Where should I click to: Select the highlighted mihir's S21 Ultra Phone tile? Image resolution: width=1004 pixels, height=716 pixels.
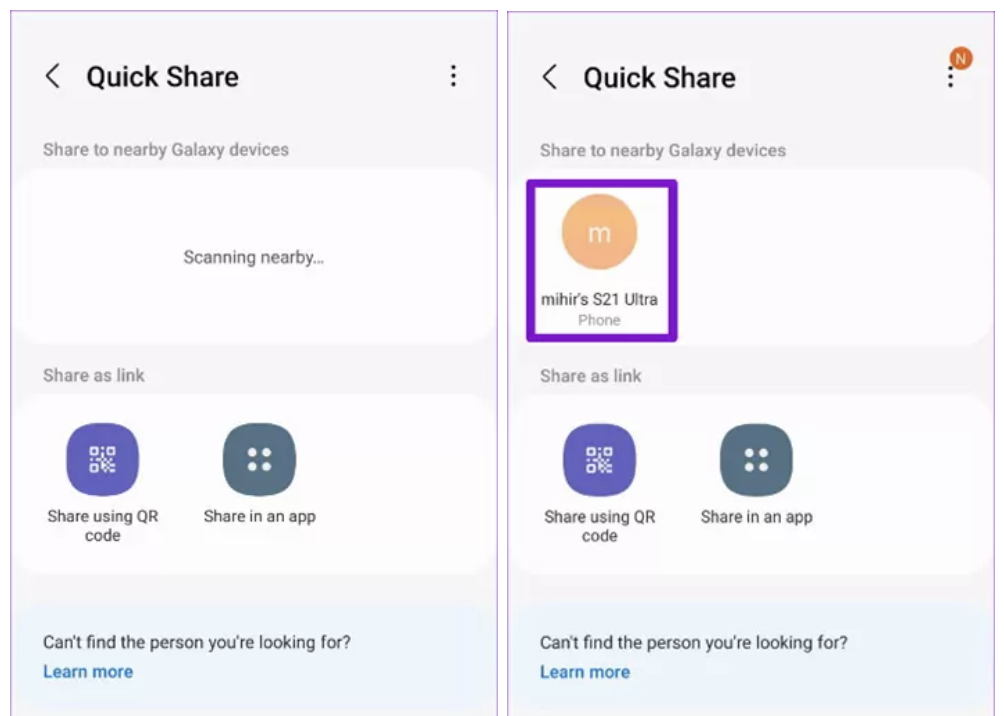(x=601, y=260)
